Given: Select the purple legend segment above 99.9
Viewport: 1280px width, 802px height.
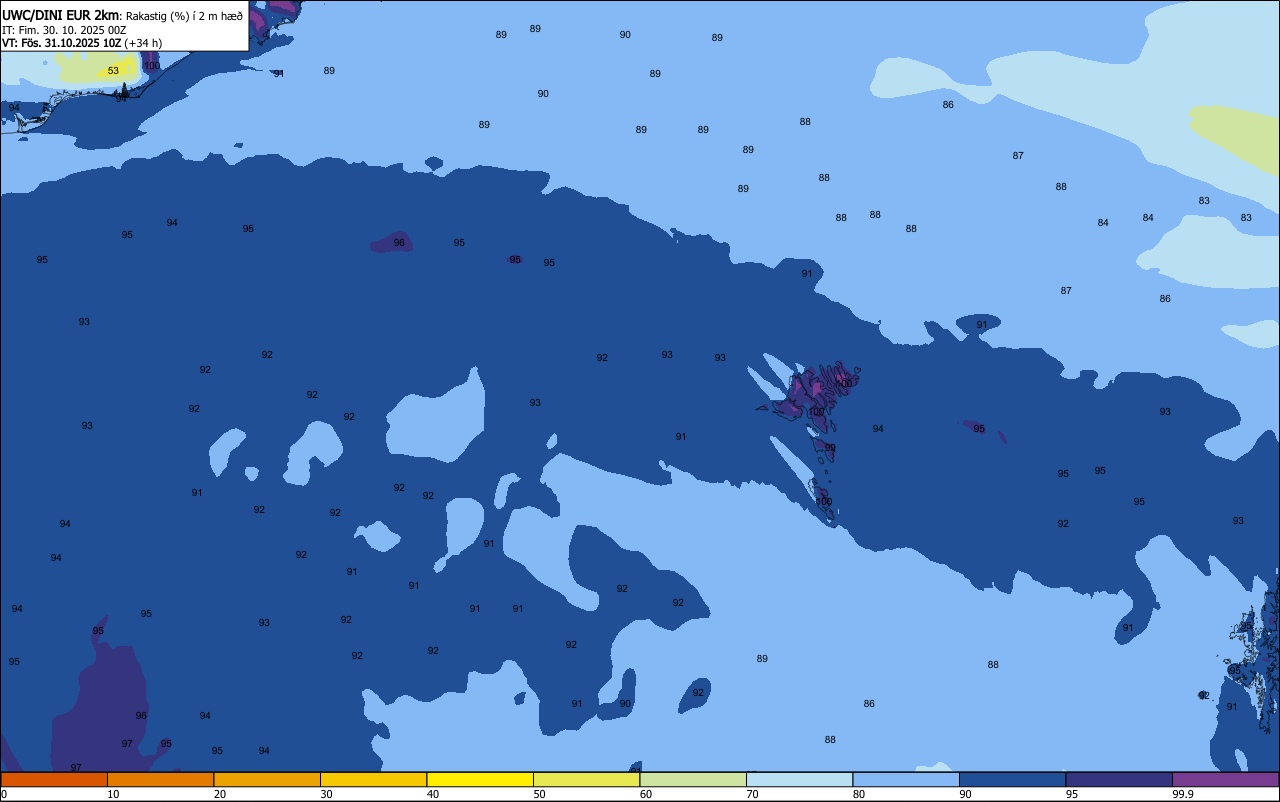Looking at the screenshot, I should click(x=1225, y=779).
